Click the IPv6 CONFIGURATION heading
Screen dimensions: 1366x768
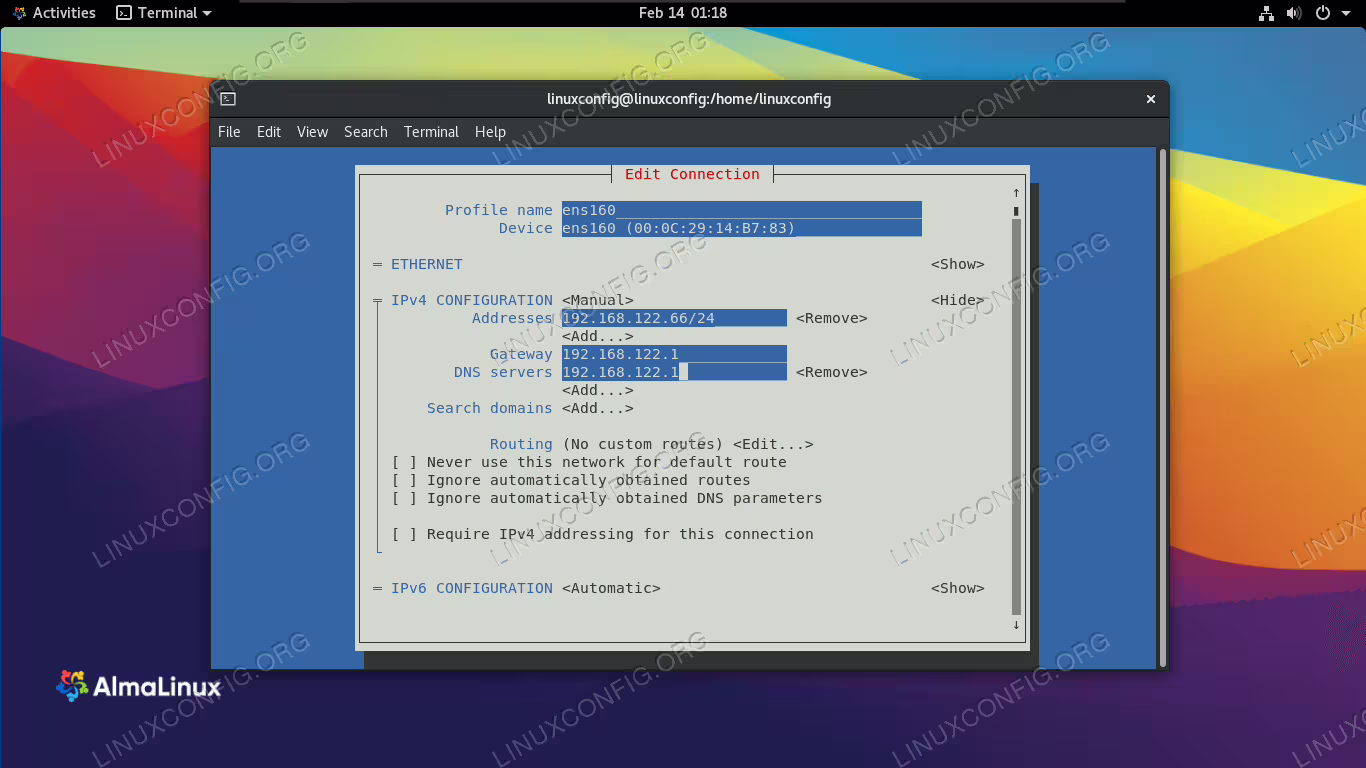[472, 588]
